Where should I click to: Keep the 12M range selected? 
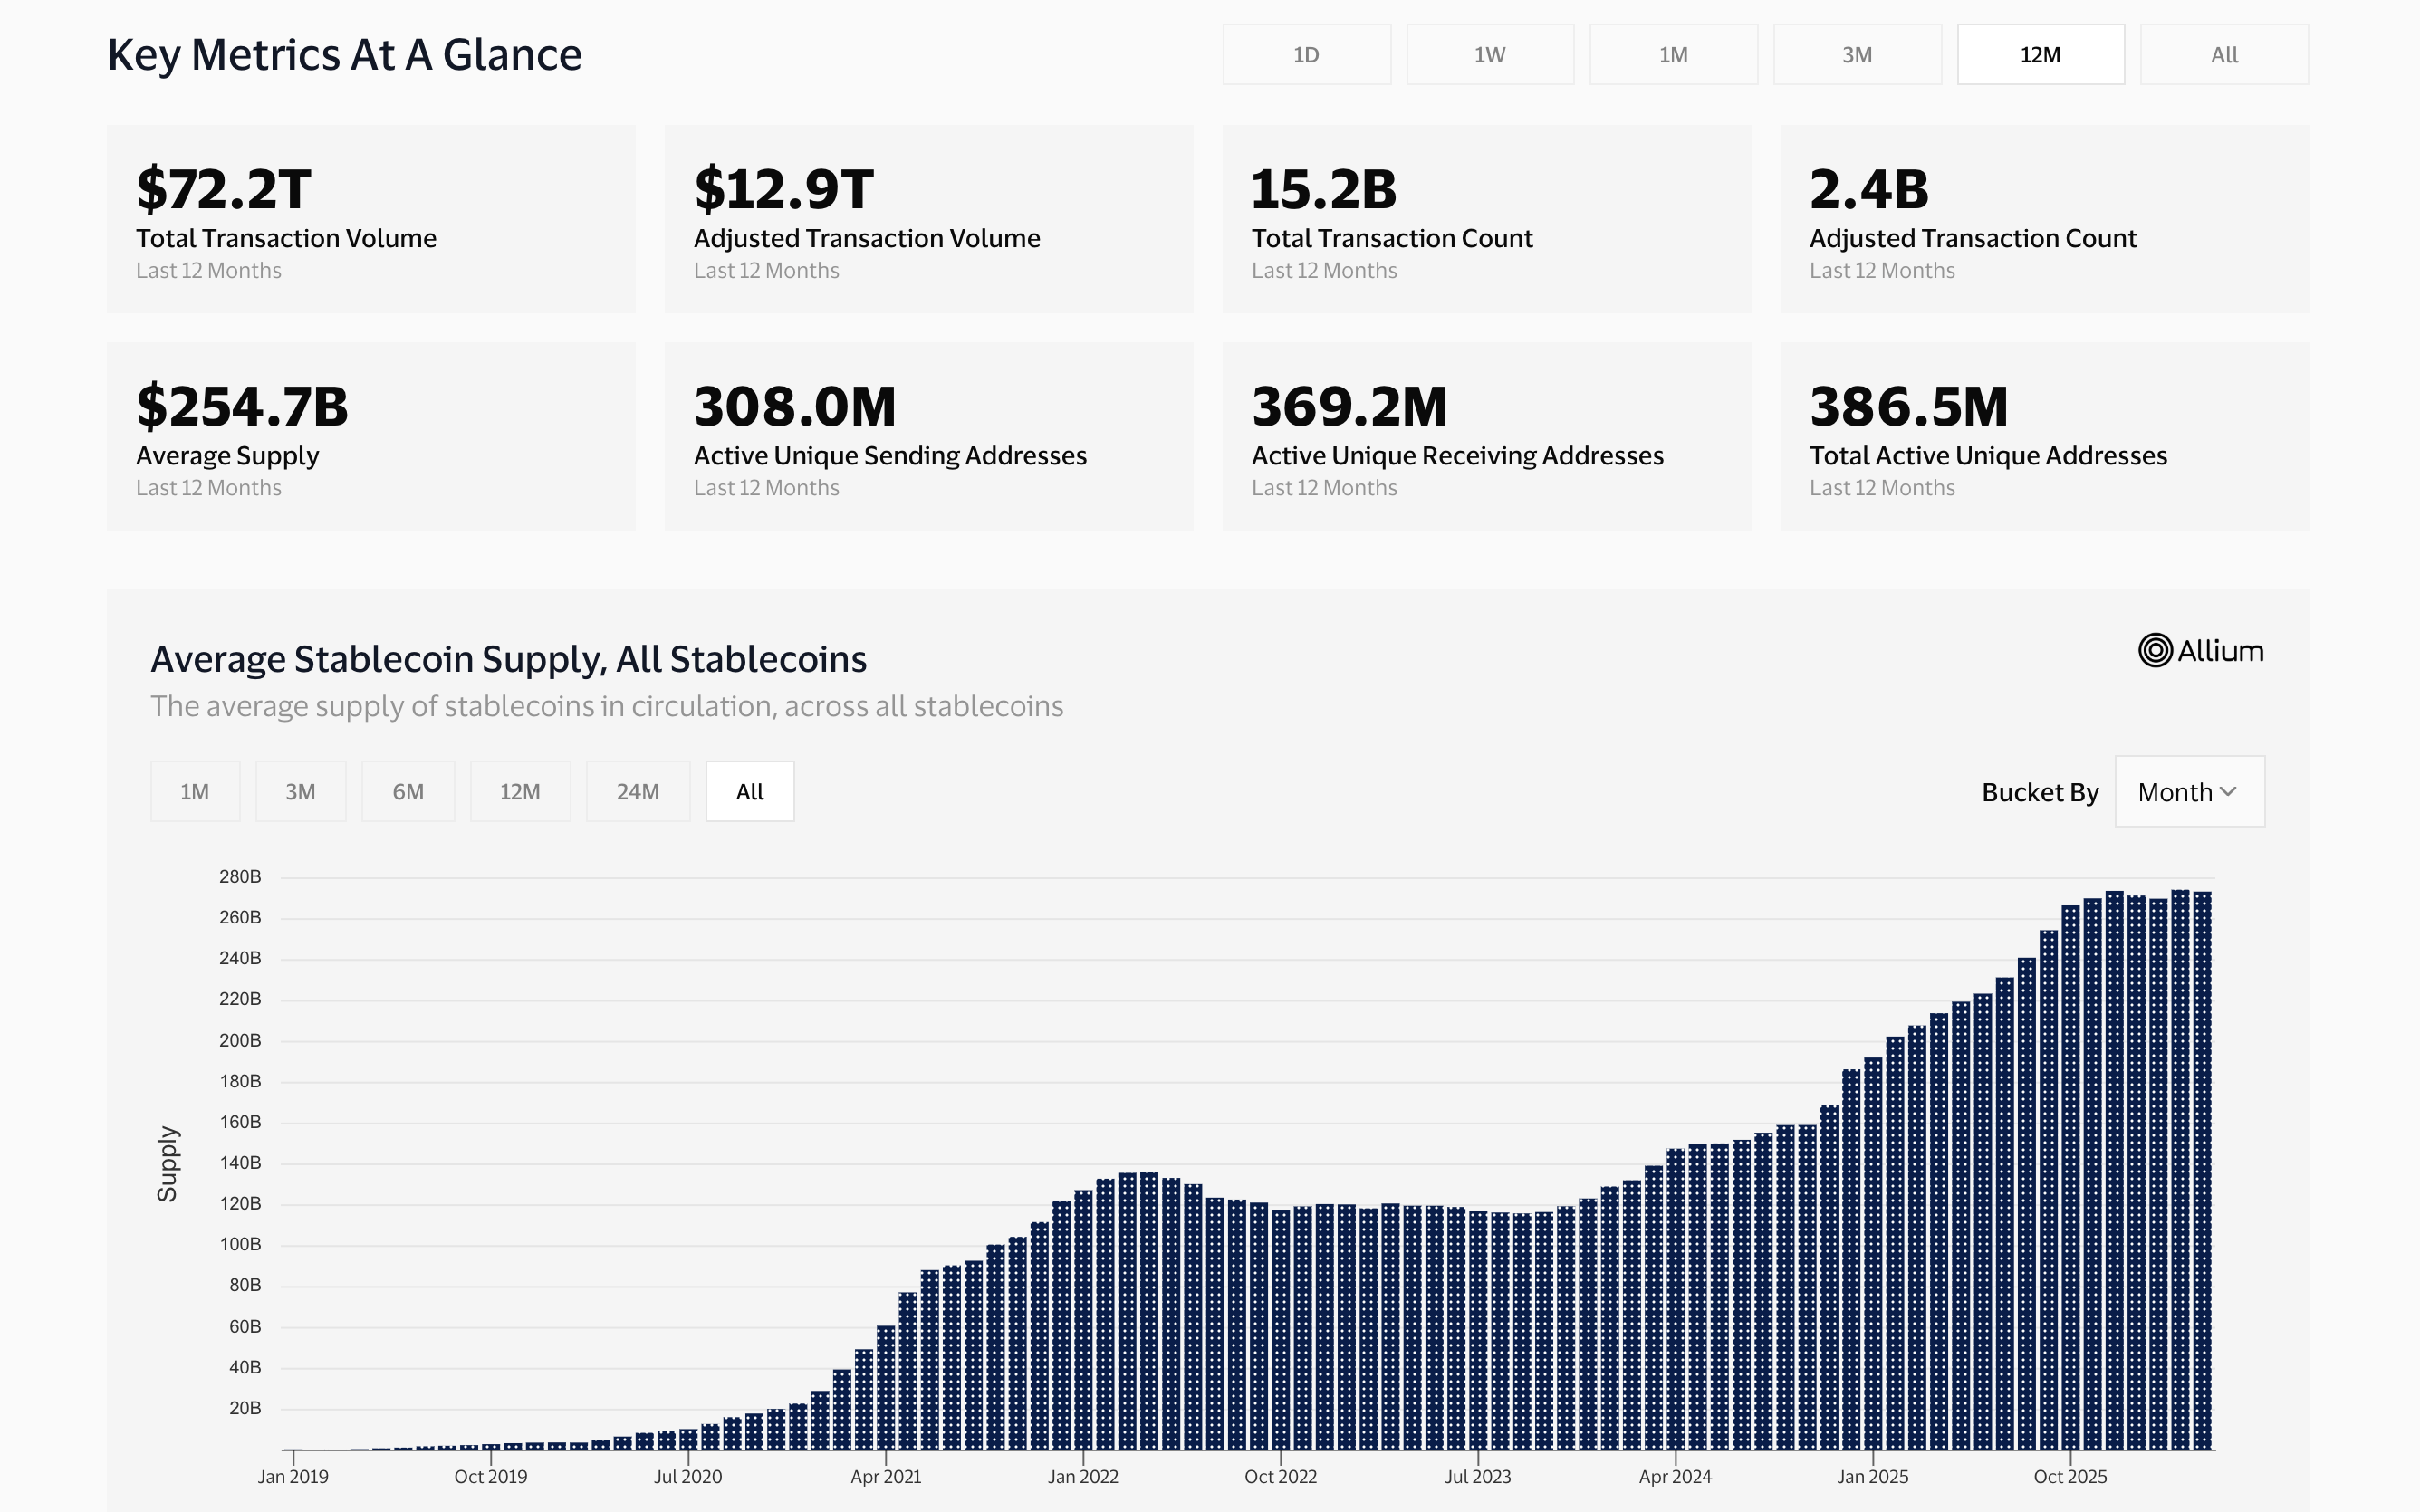(2040, 55)
